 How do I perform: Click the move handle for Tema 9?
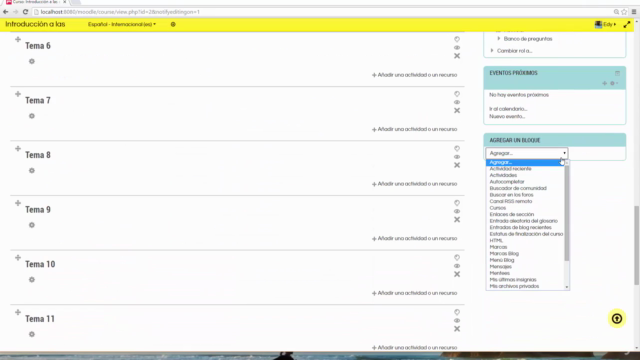point(18,203)
